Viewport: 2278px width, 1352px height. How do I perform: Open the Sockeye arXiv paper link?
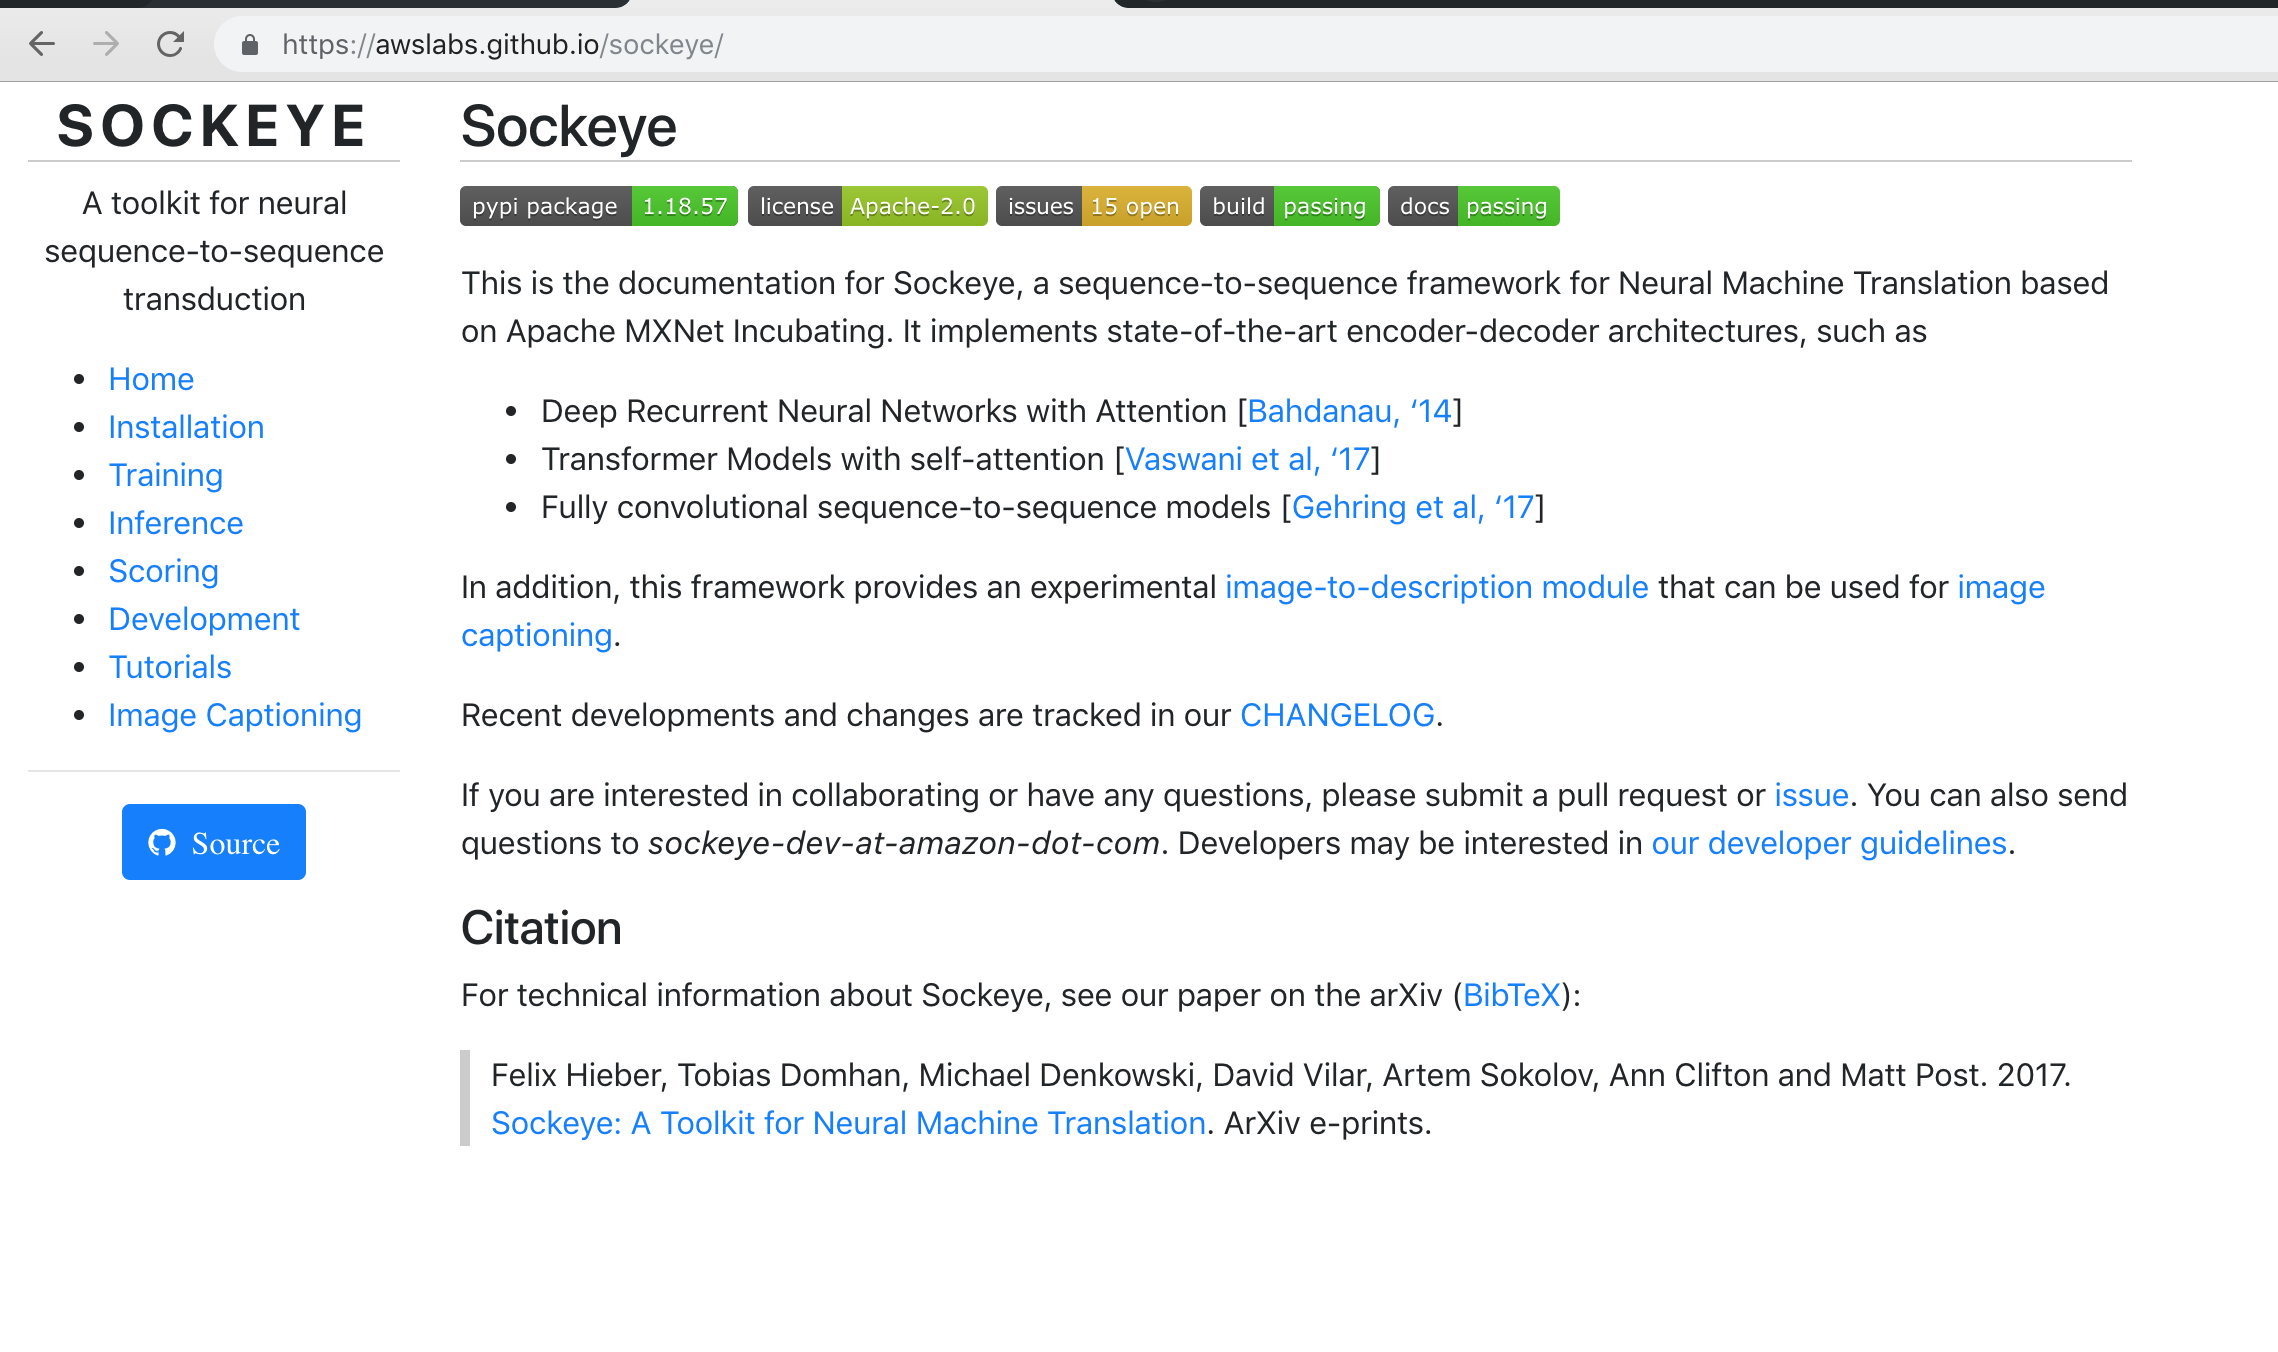pyautogui.click(x=847, y=1123)
